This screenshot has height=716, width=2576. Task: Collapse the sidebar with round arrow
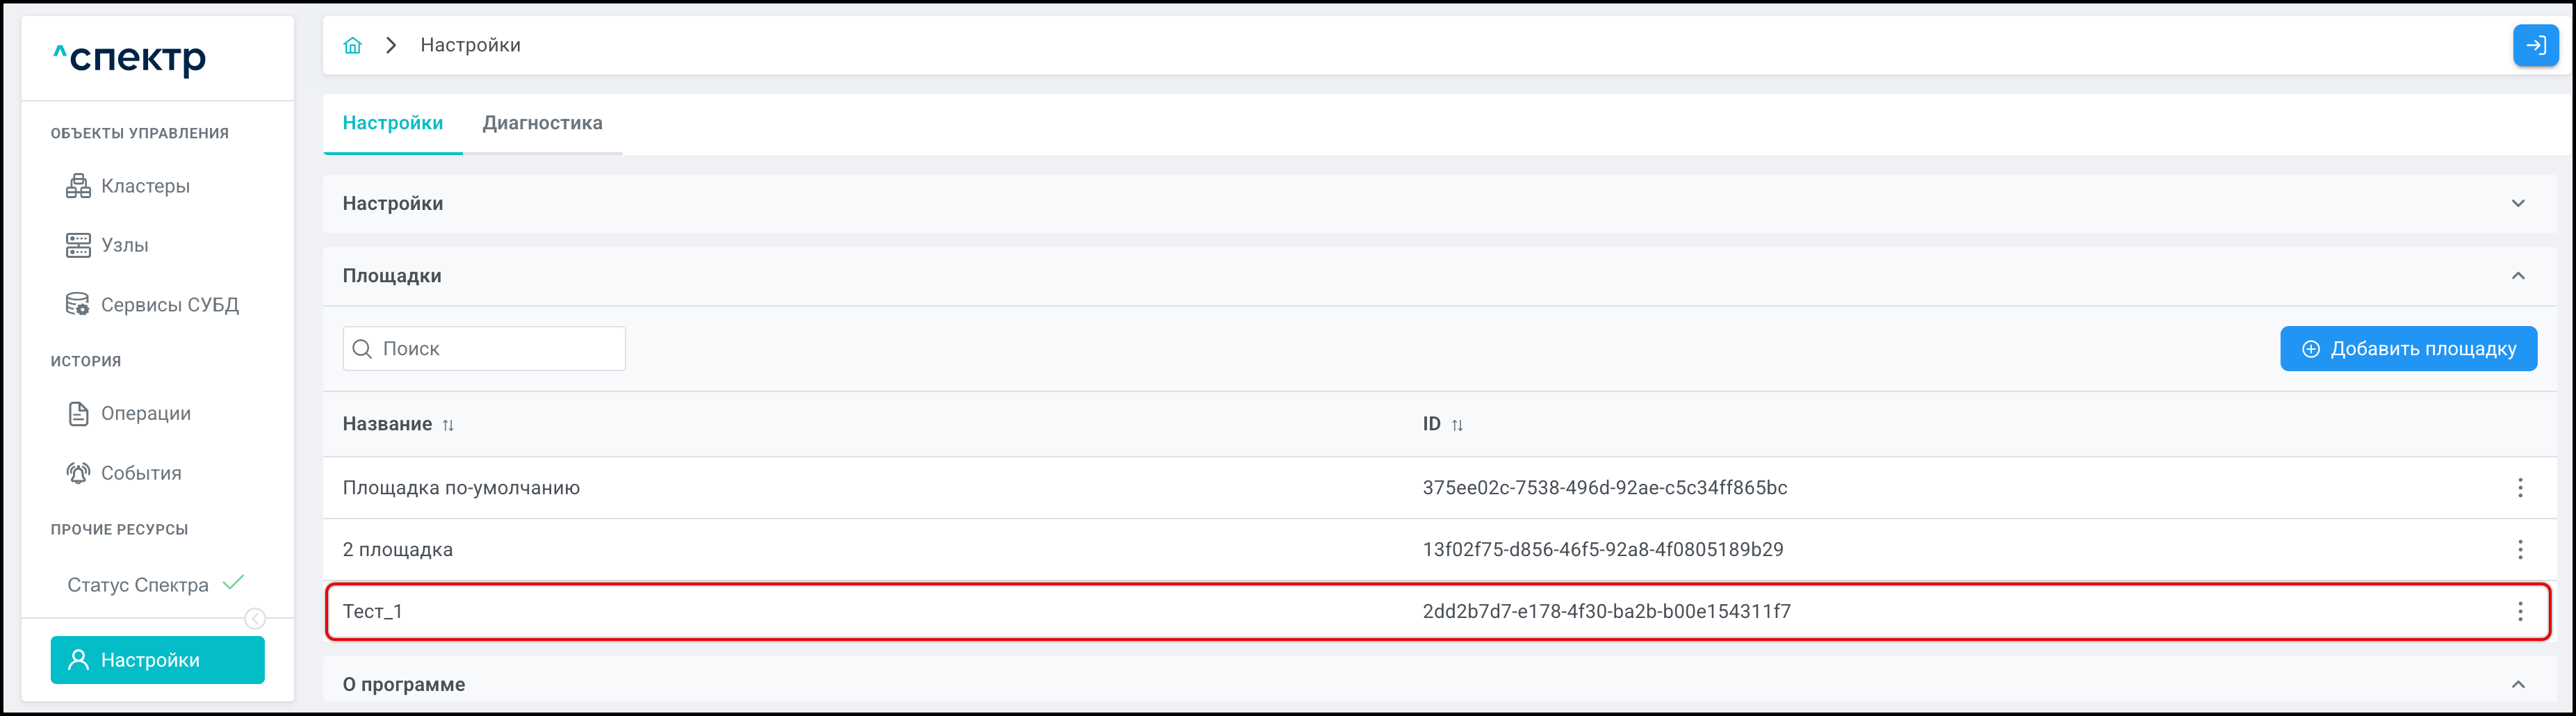pos(255,619)
